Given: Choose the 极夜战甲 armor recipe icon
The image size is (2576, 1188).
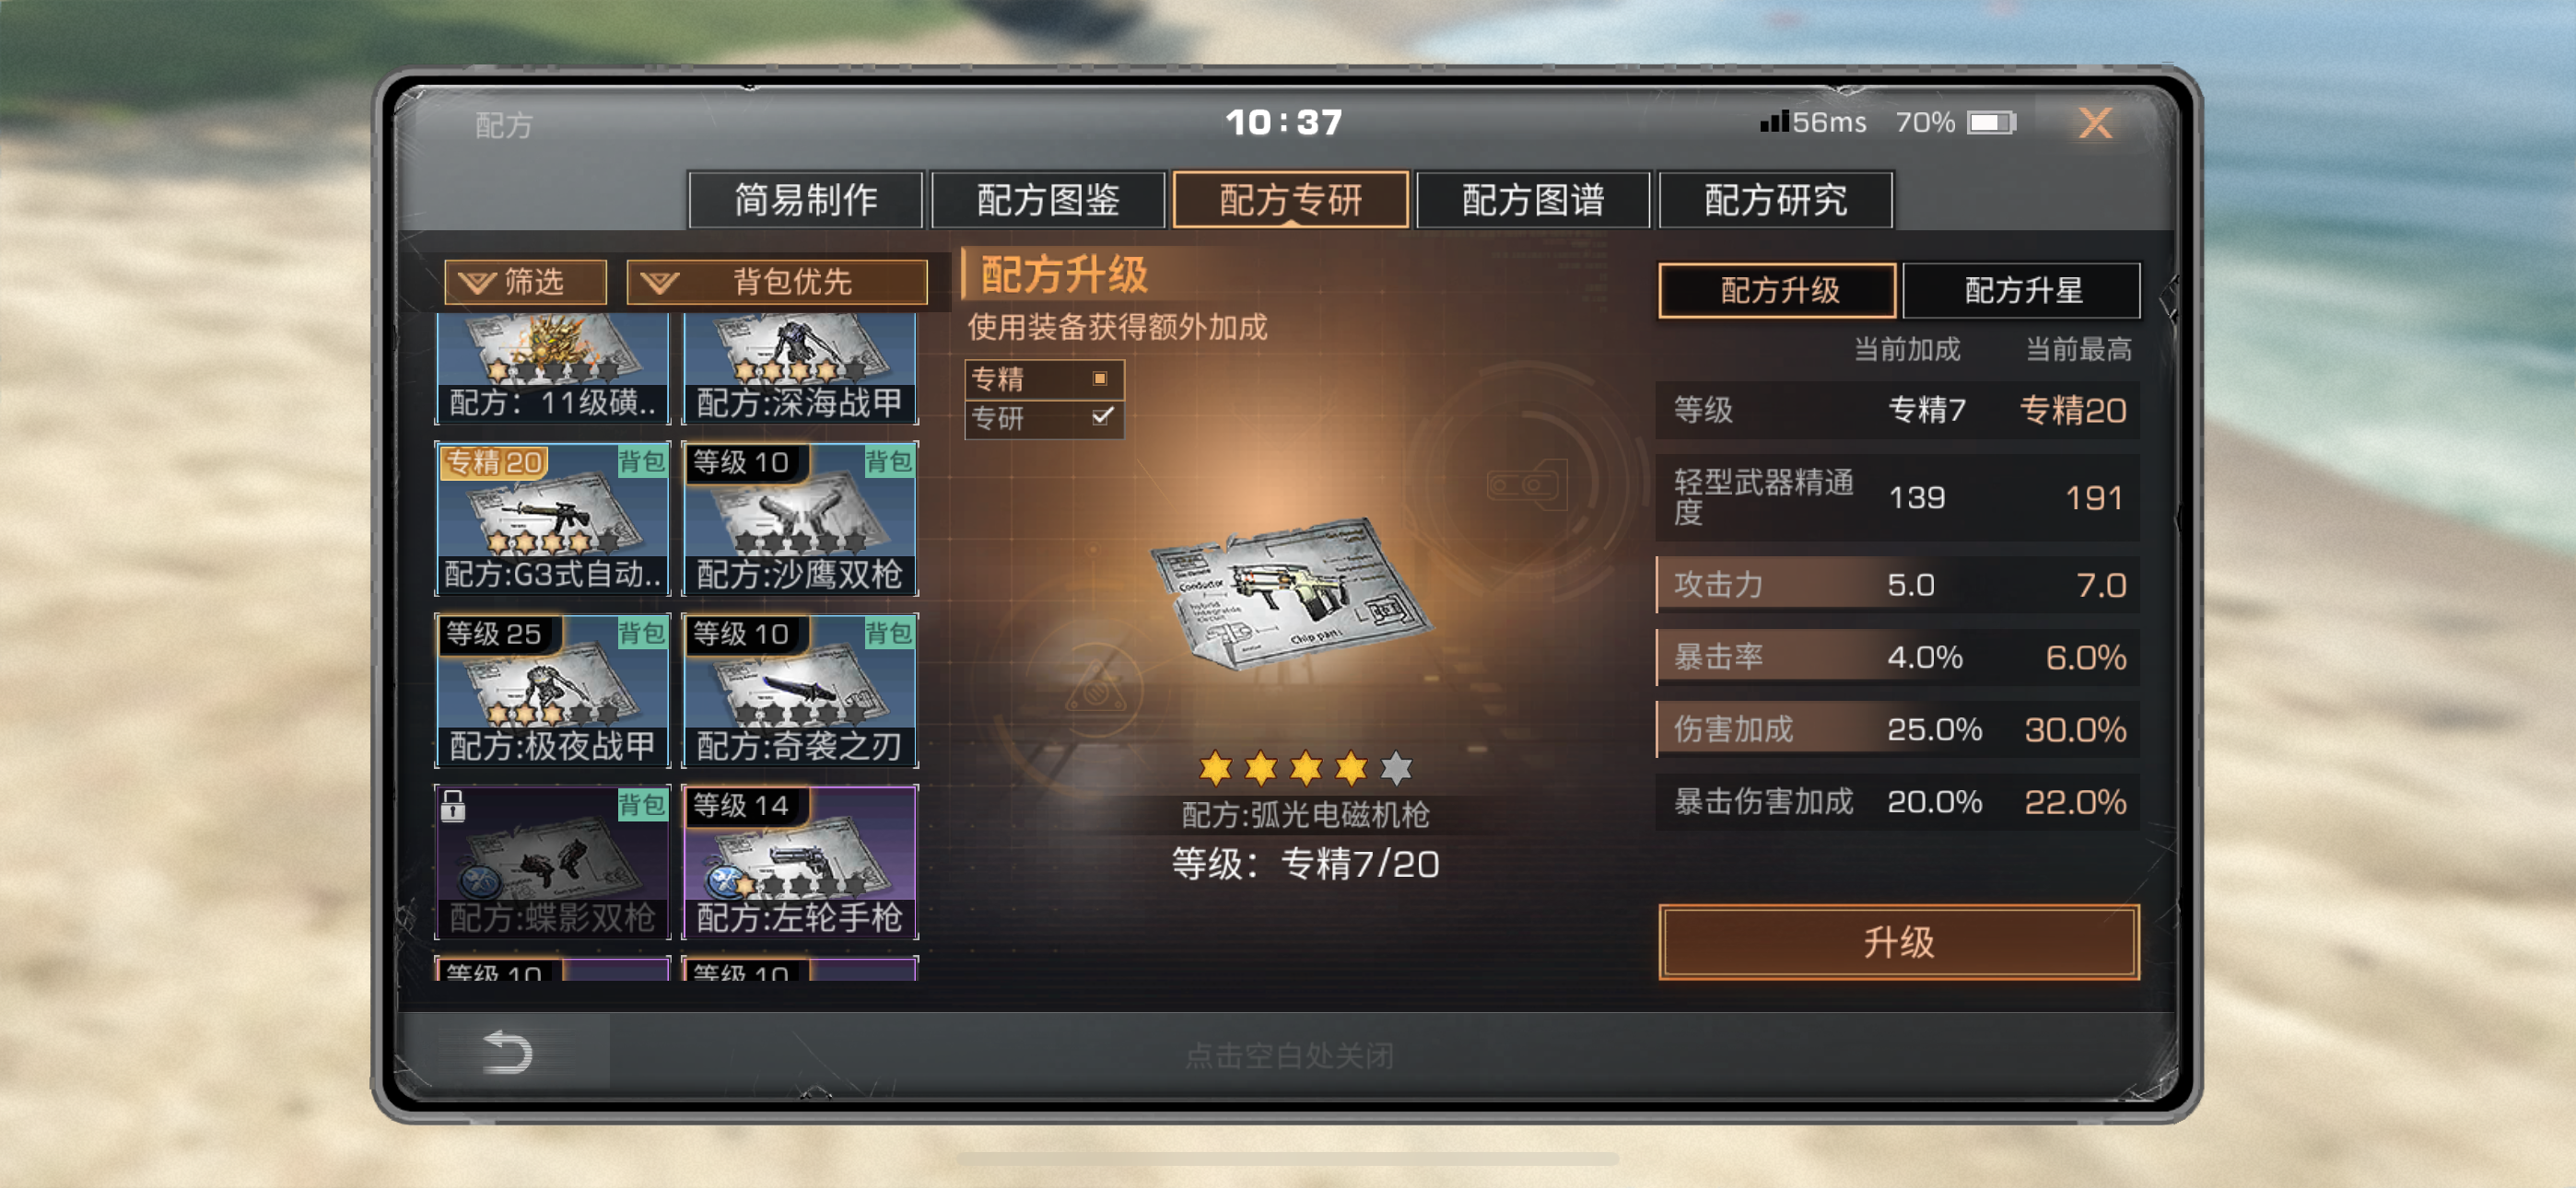Looking at the screenshot, I should pyautogui.click(x=552, y=690).
